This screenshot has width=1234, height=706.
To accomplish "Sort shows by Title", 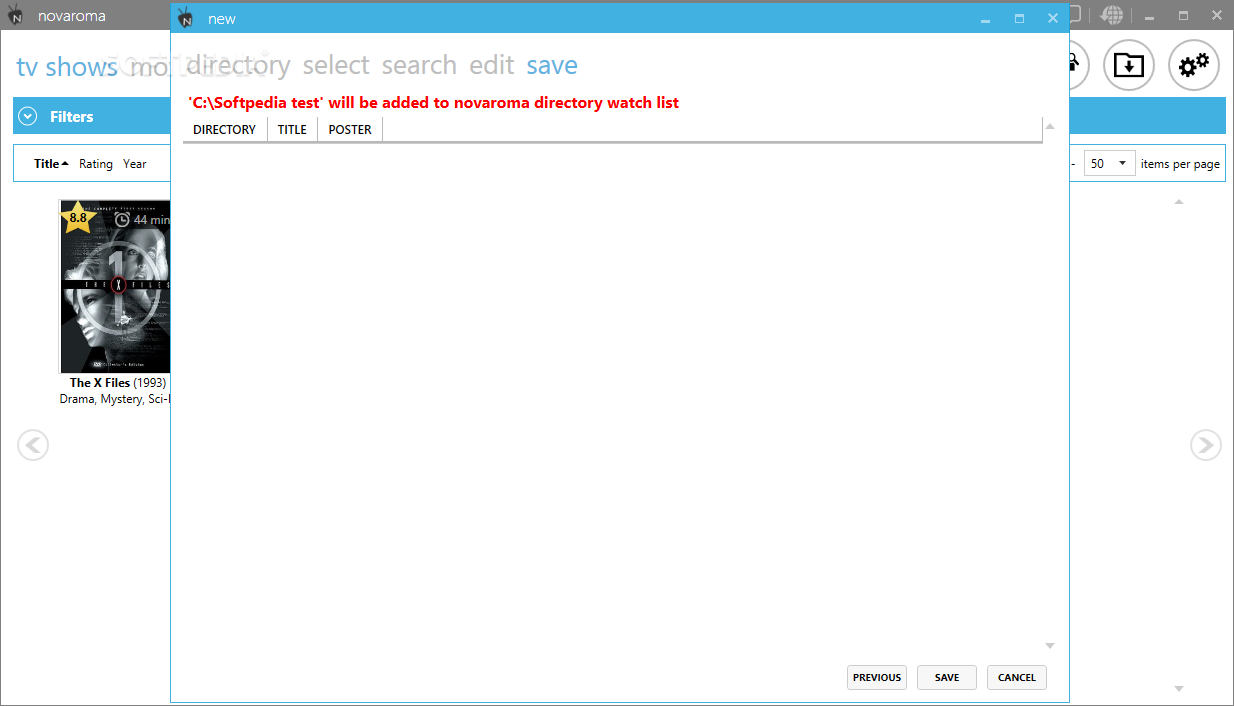I will 51,164.
